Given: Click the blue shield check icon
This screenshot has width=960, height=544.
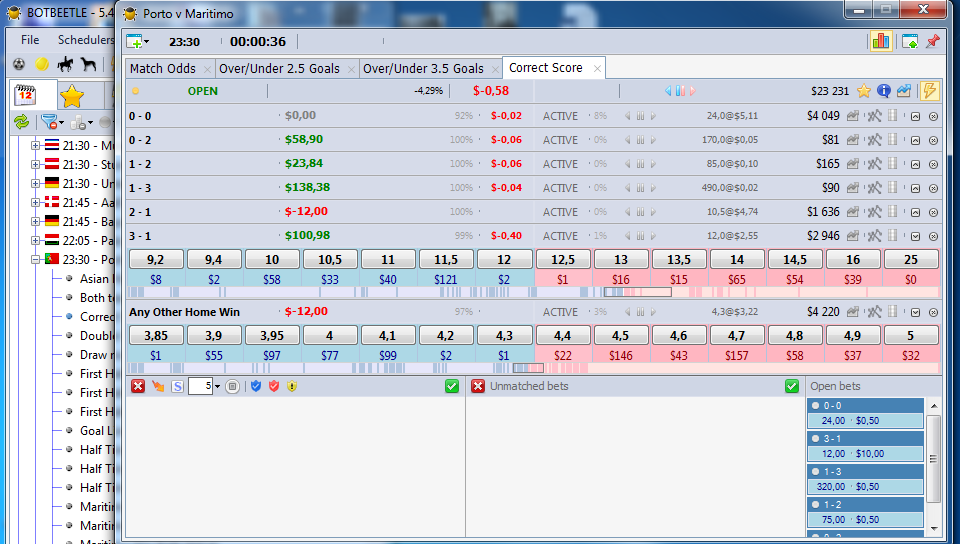Looking at the screenshot, I should [256, 386].
